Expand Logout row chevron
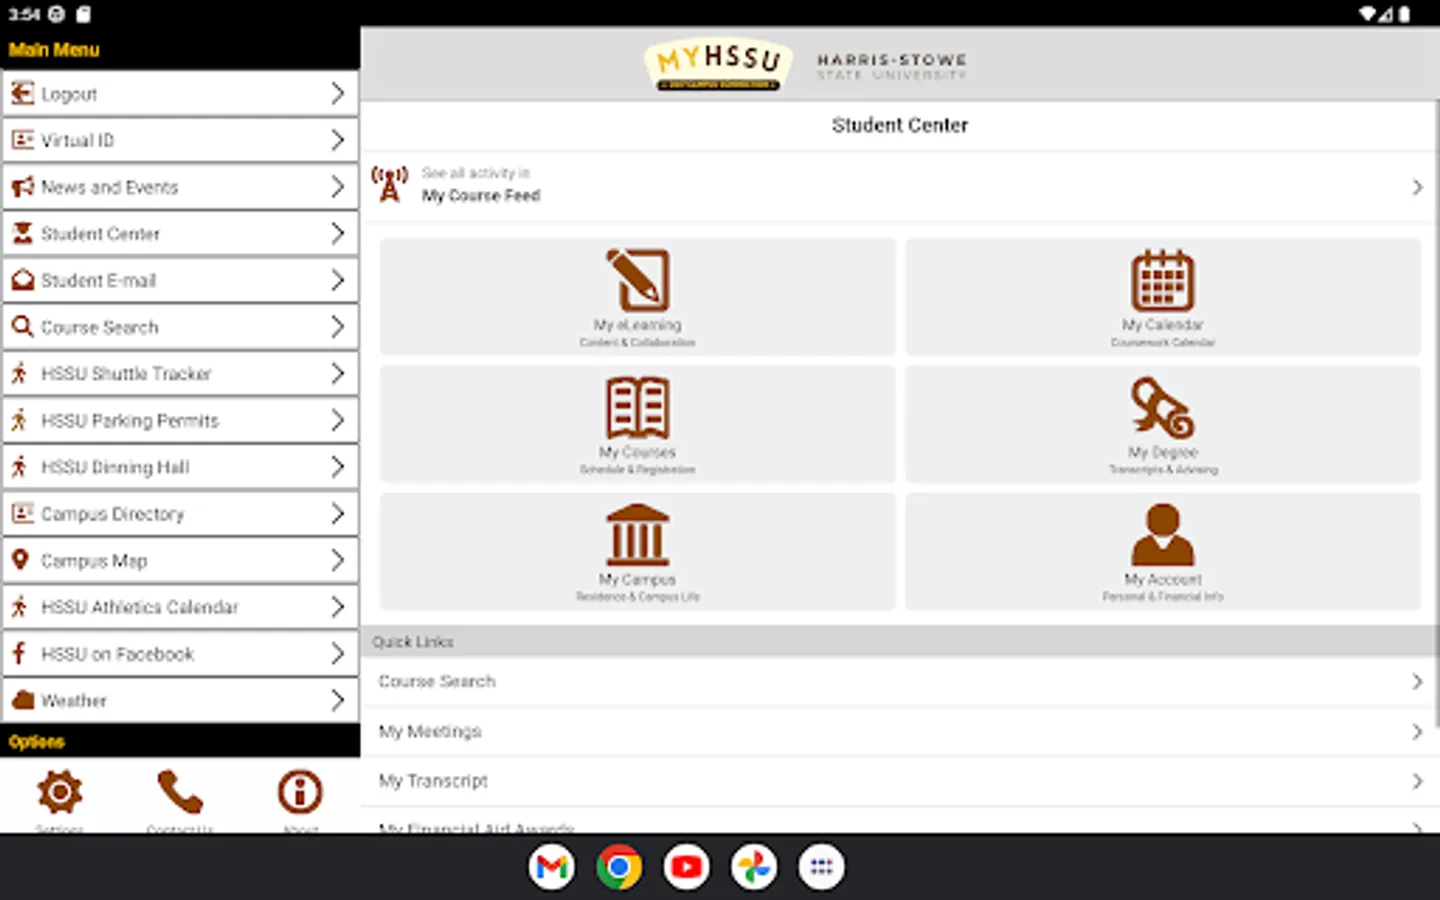This screenshot has height=900, width=1440. [x=338, y=93]
